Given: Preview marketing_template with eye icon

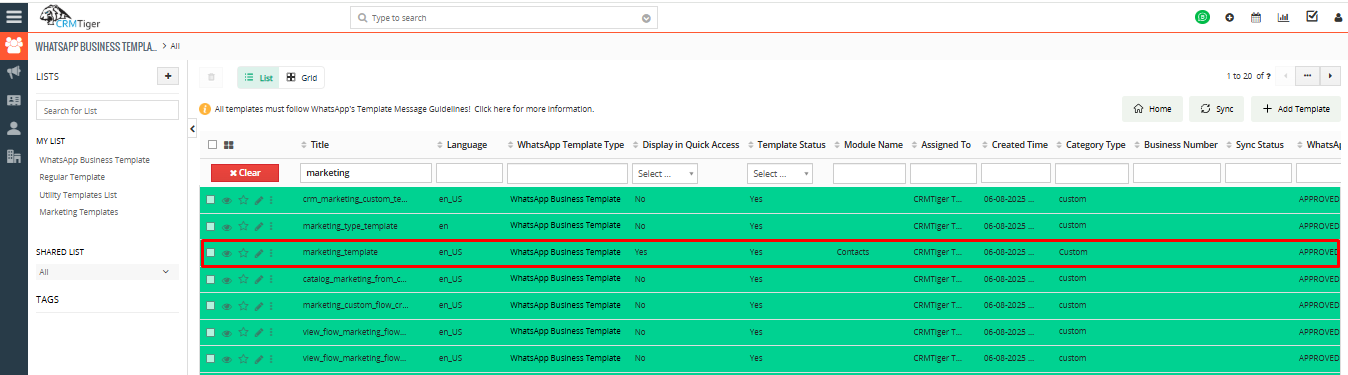Looking at the screenshot, I should point(227,253).
